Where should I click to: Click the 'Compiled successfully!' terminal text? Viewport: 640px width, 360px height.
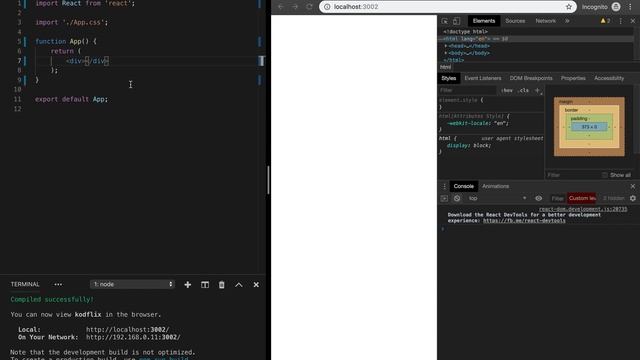52,299
